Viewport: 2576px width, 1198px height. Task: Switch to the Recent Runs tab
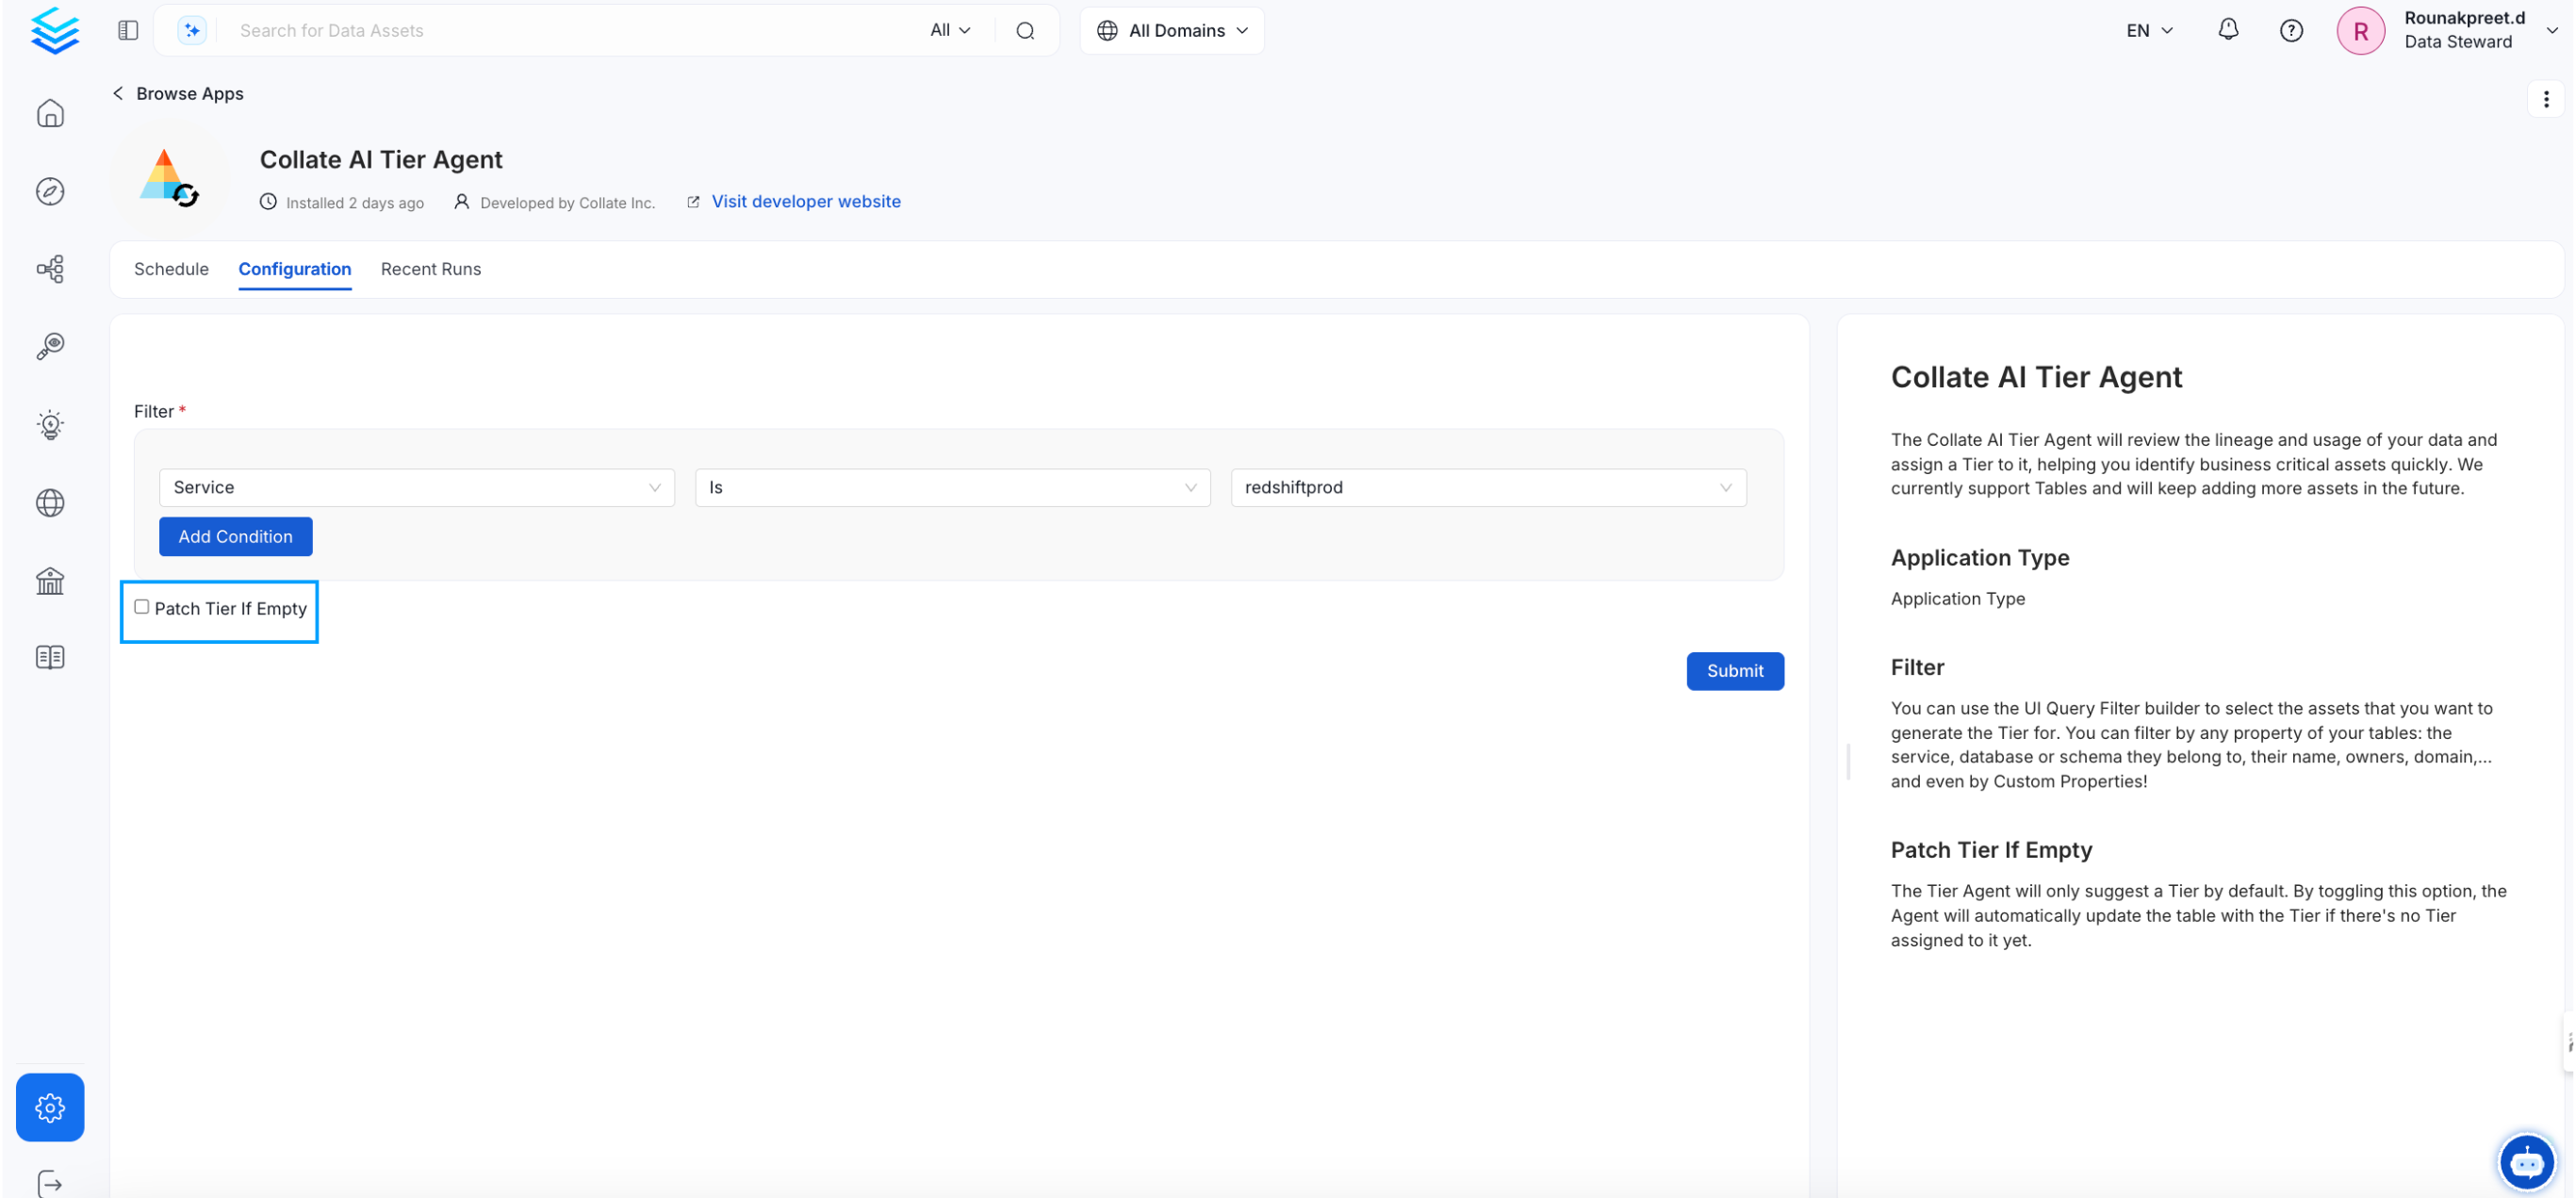pyautogui.click(x=430, y=268)
